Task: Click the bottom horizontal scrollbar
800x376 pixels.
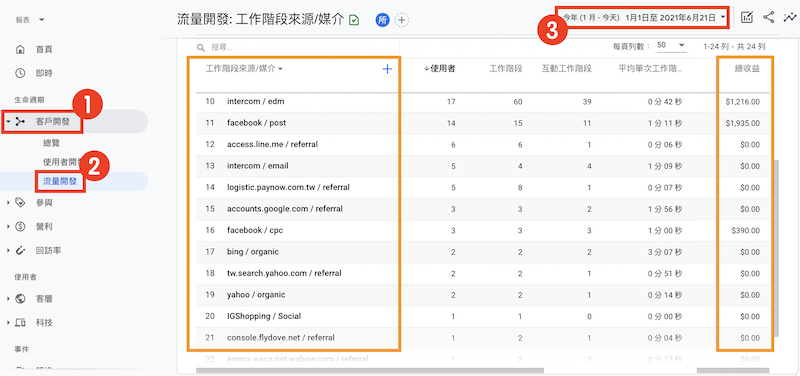Action: (x=370, y=370)
